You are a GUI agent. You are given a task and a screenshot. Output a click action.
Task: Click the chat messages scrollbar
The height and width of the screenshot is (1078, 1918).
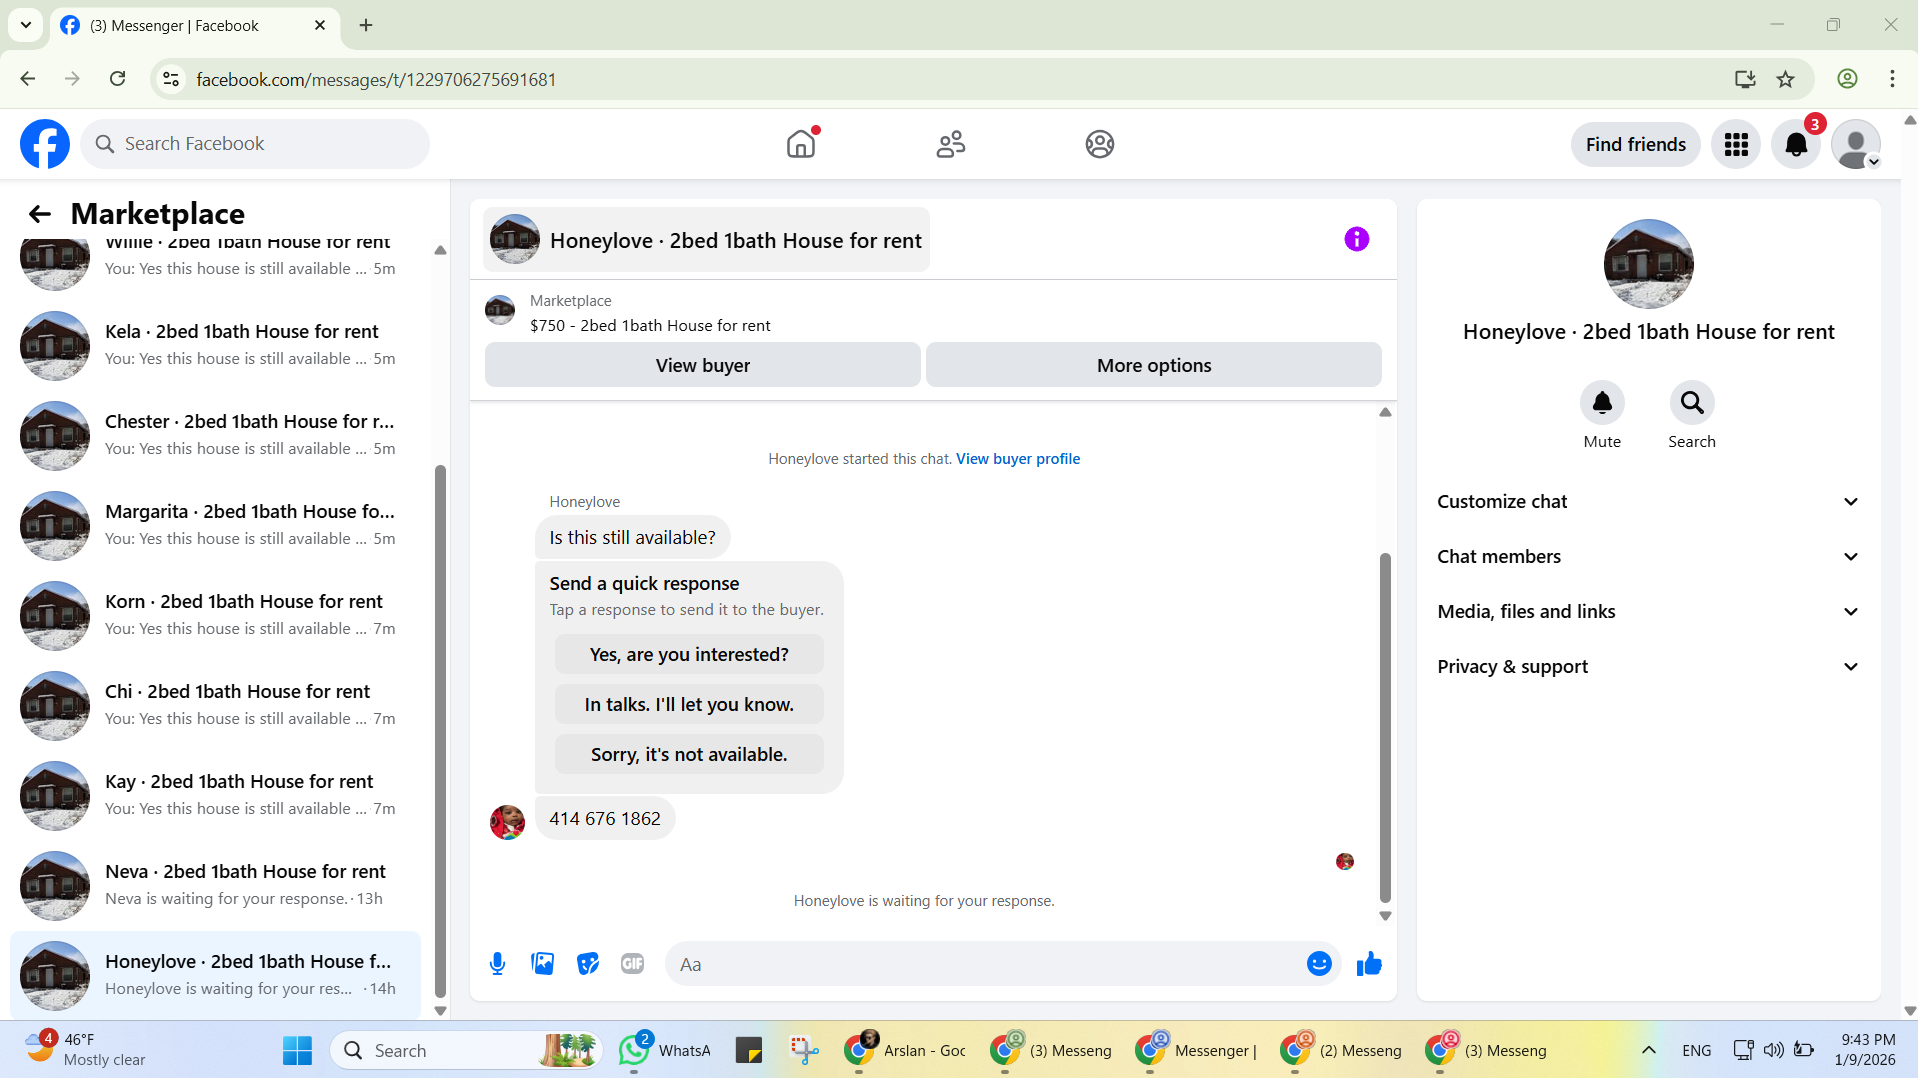(x=1385, y=727)
